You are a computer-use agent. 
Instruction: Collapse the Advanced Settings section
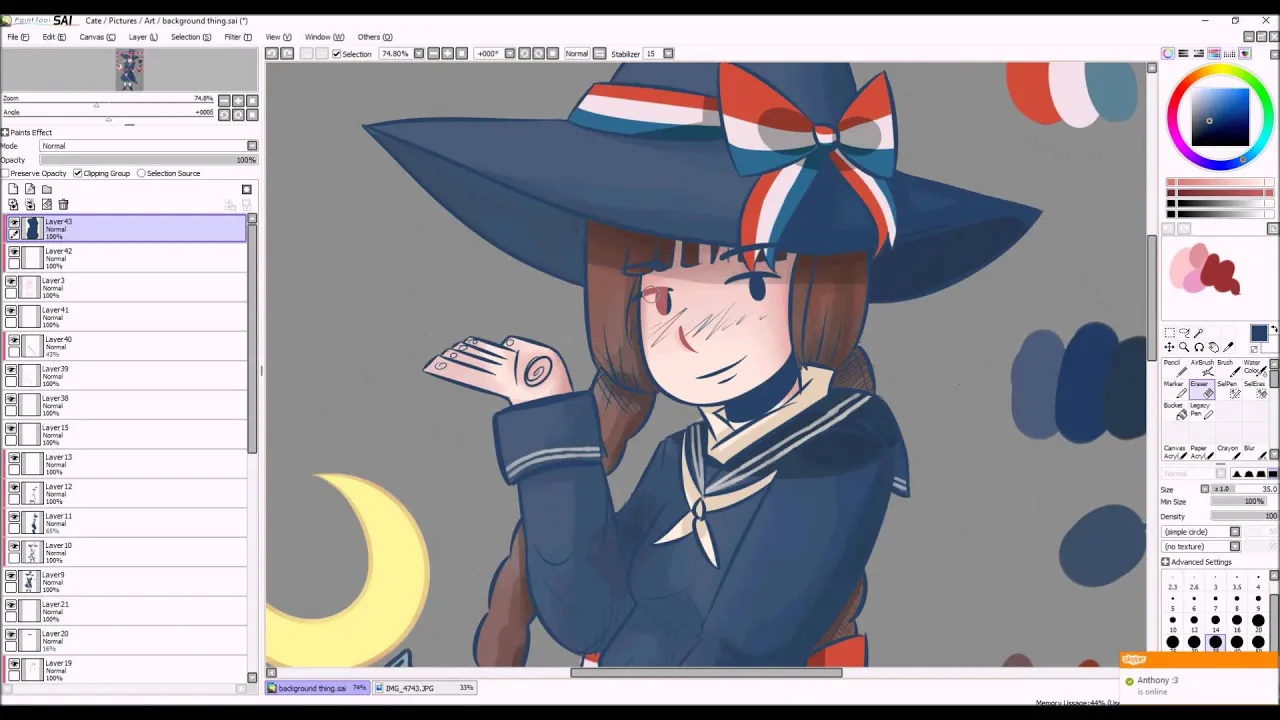tap(1165, 562)
